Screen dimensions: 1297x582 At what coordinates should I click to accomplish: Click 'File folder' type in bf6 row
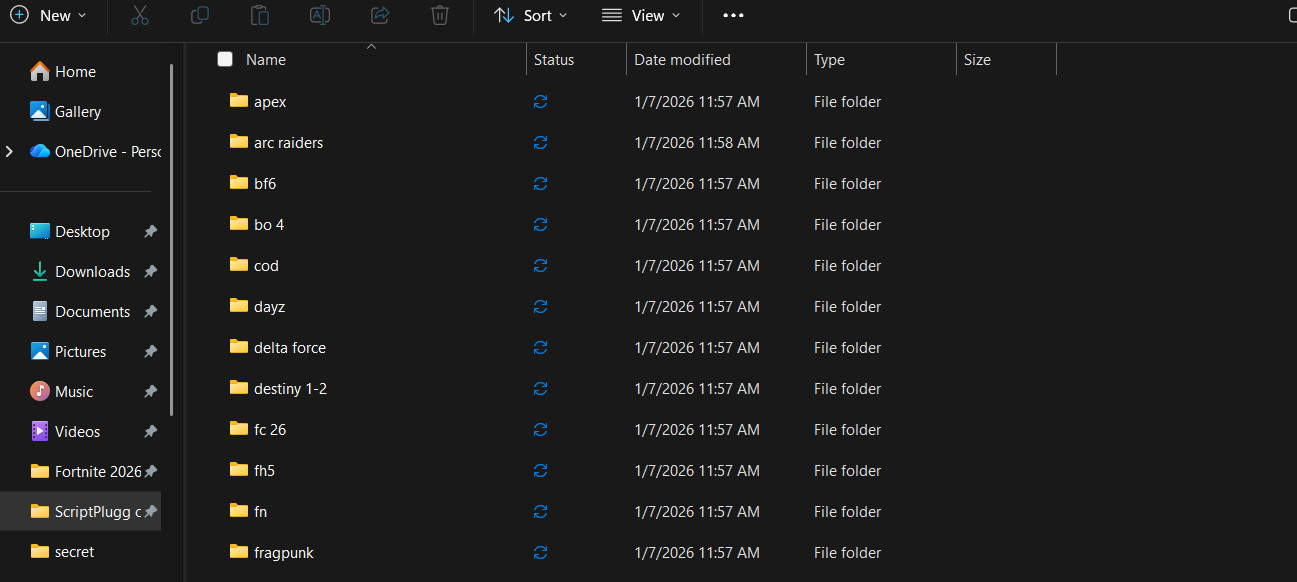pos(847,184)
